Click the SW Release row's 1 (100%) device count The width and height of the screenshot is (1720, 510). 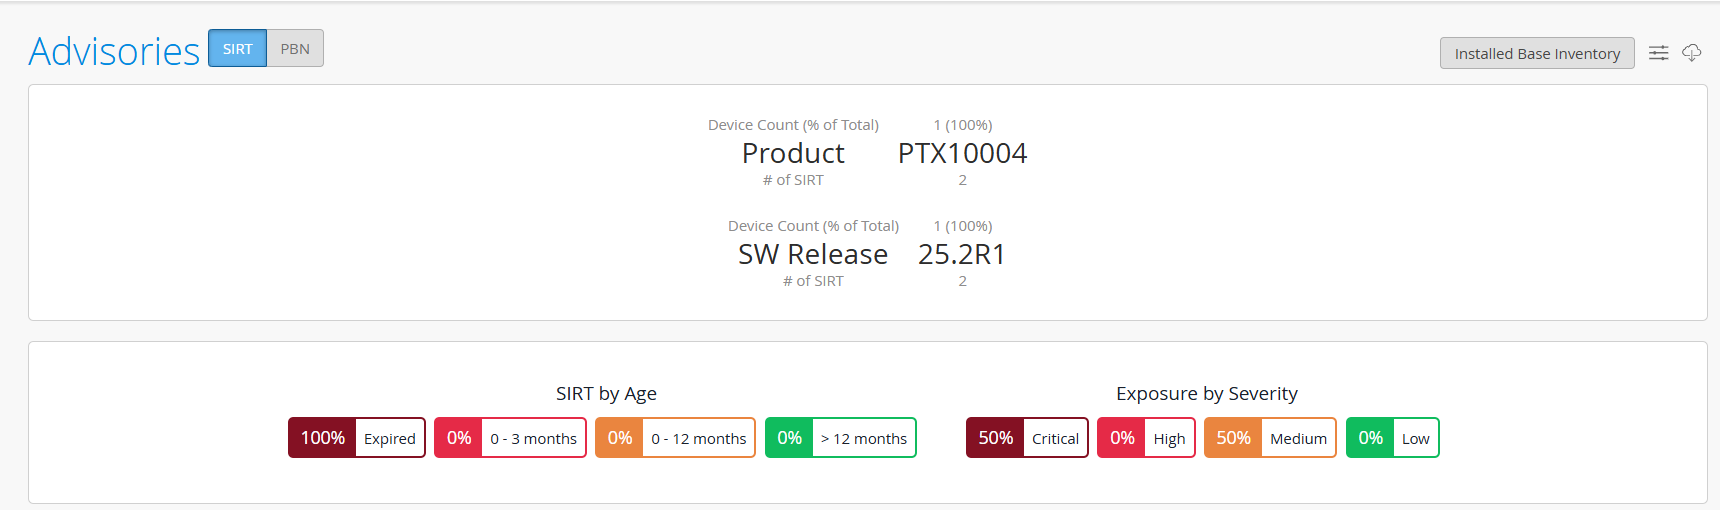[963, 226]
